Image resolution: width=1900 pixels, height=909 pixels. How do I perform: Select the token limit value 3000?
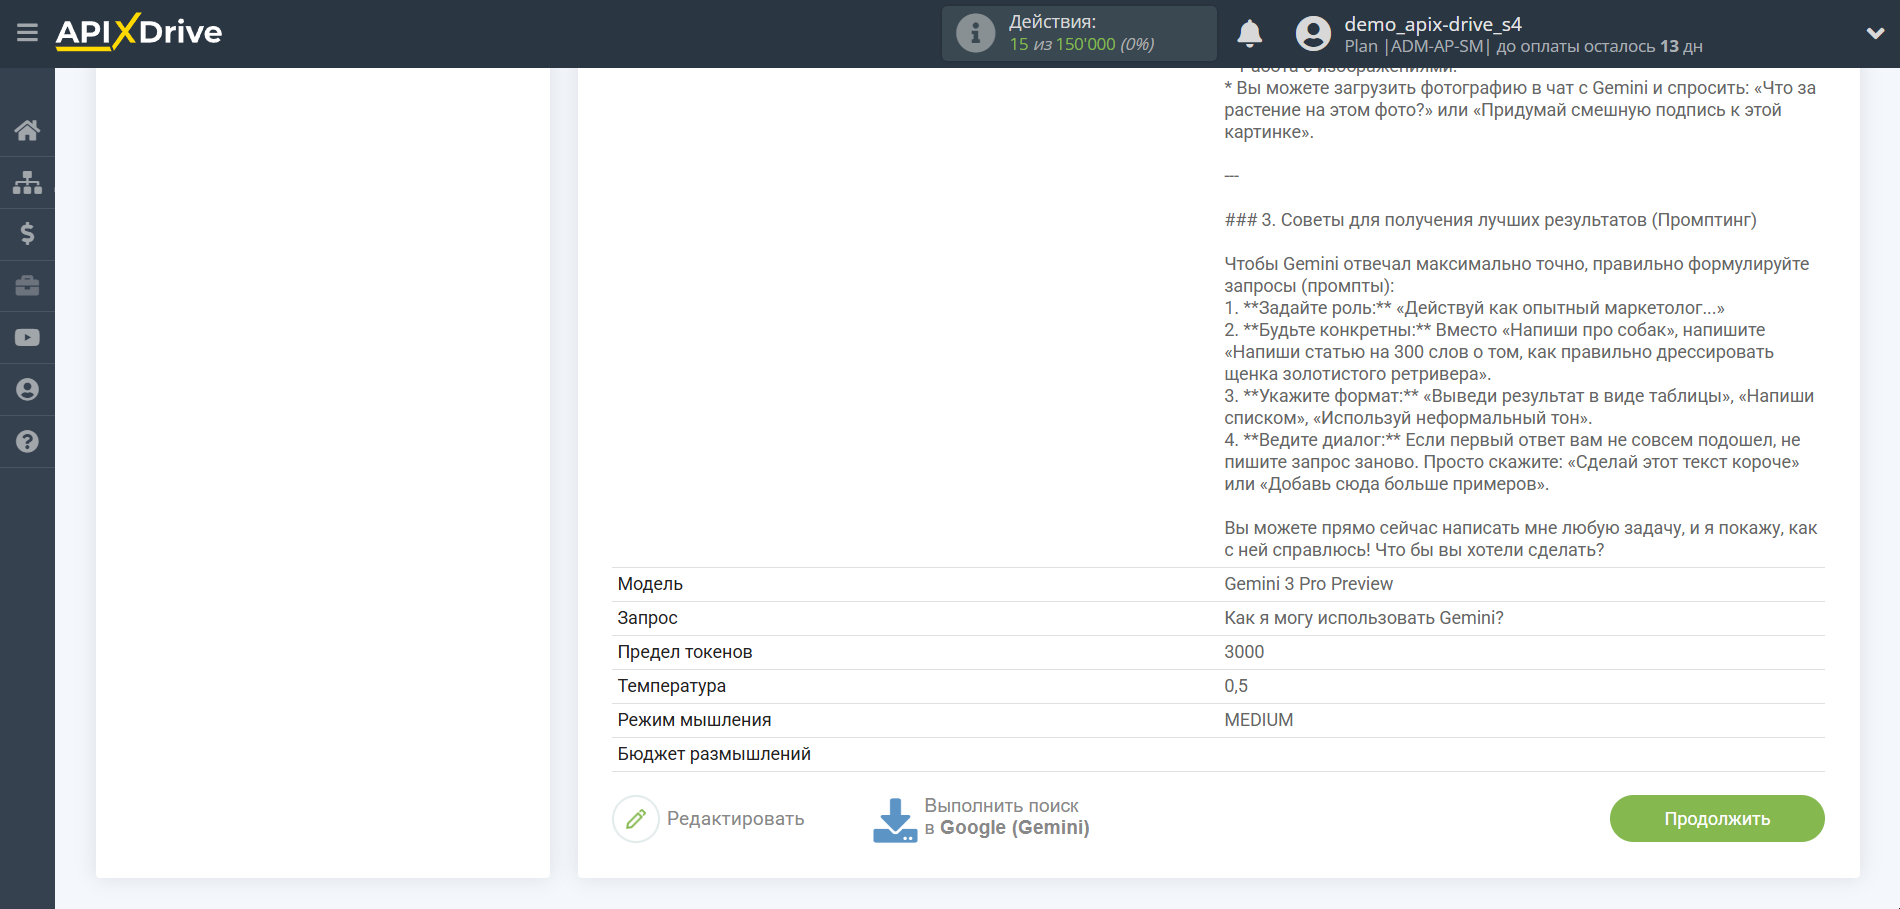click(x=1244, y=652)
